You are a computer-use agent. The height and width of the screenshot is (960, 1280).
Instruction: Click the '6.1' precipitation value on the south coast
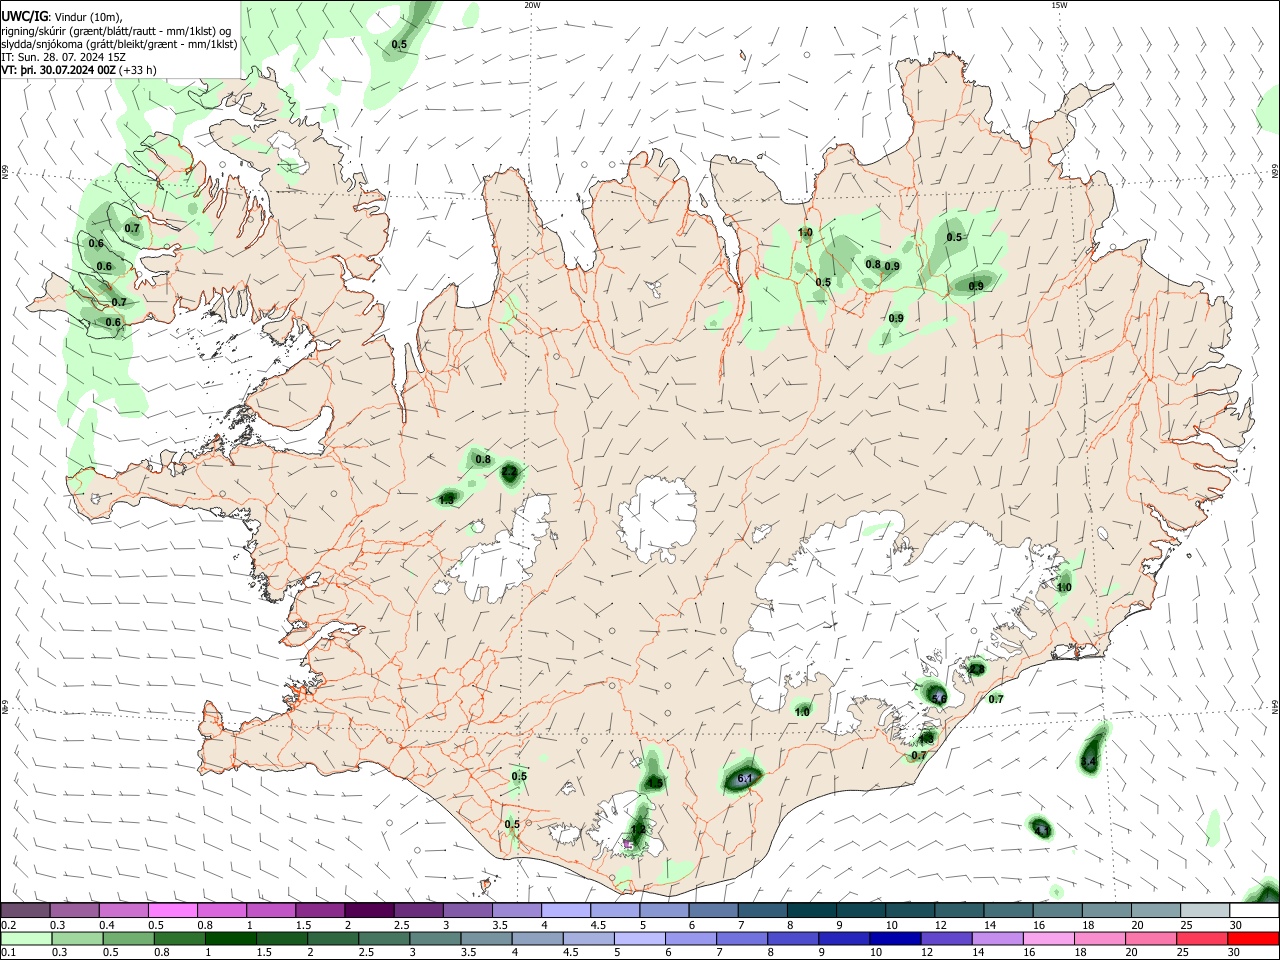(744, 778)
